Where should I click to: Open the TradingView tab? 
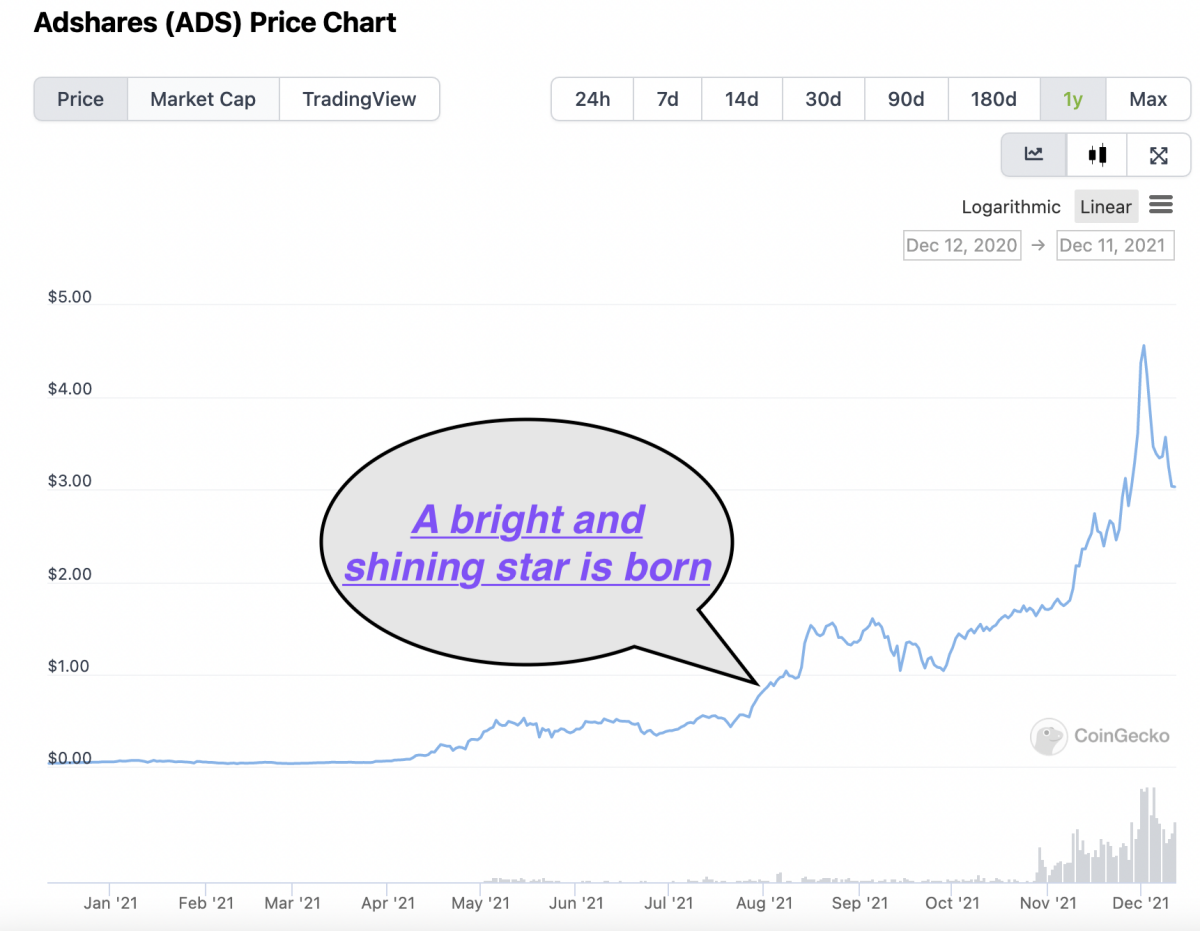tap(358, 99)
